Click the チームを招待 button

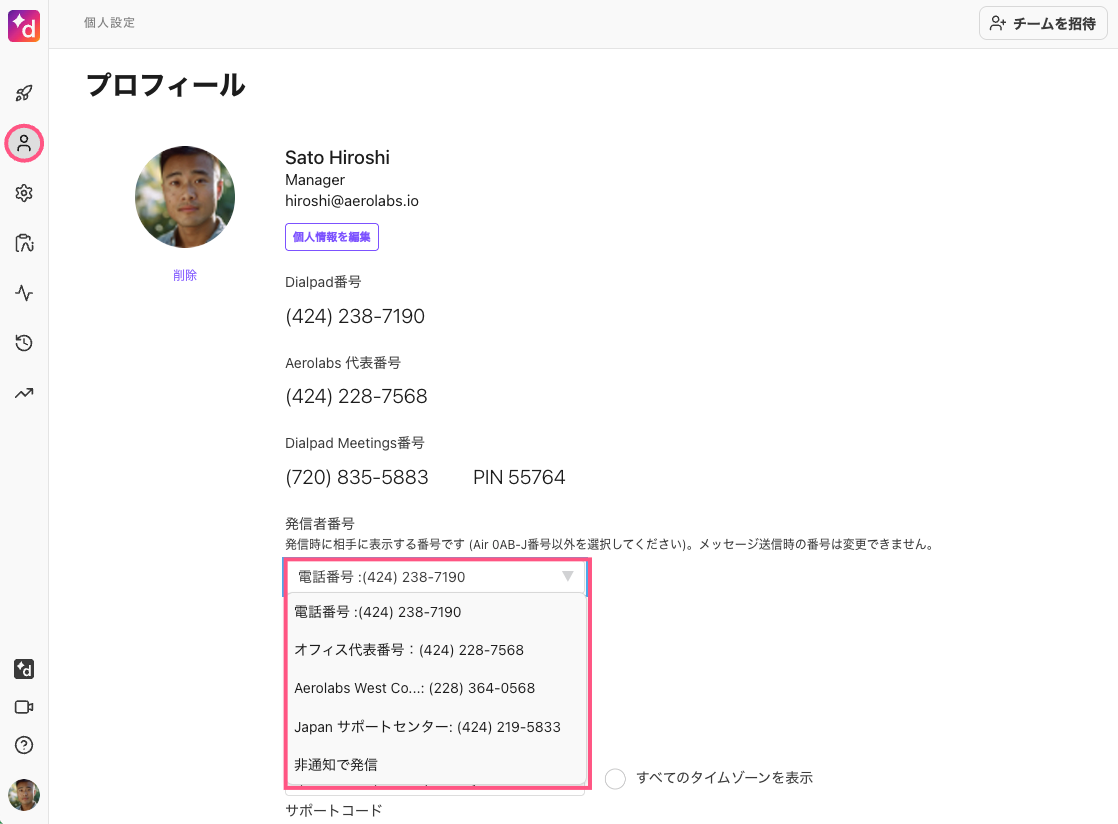click(1043, 24)
